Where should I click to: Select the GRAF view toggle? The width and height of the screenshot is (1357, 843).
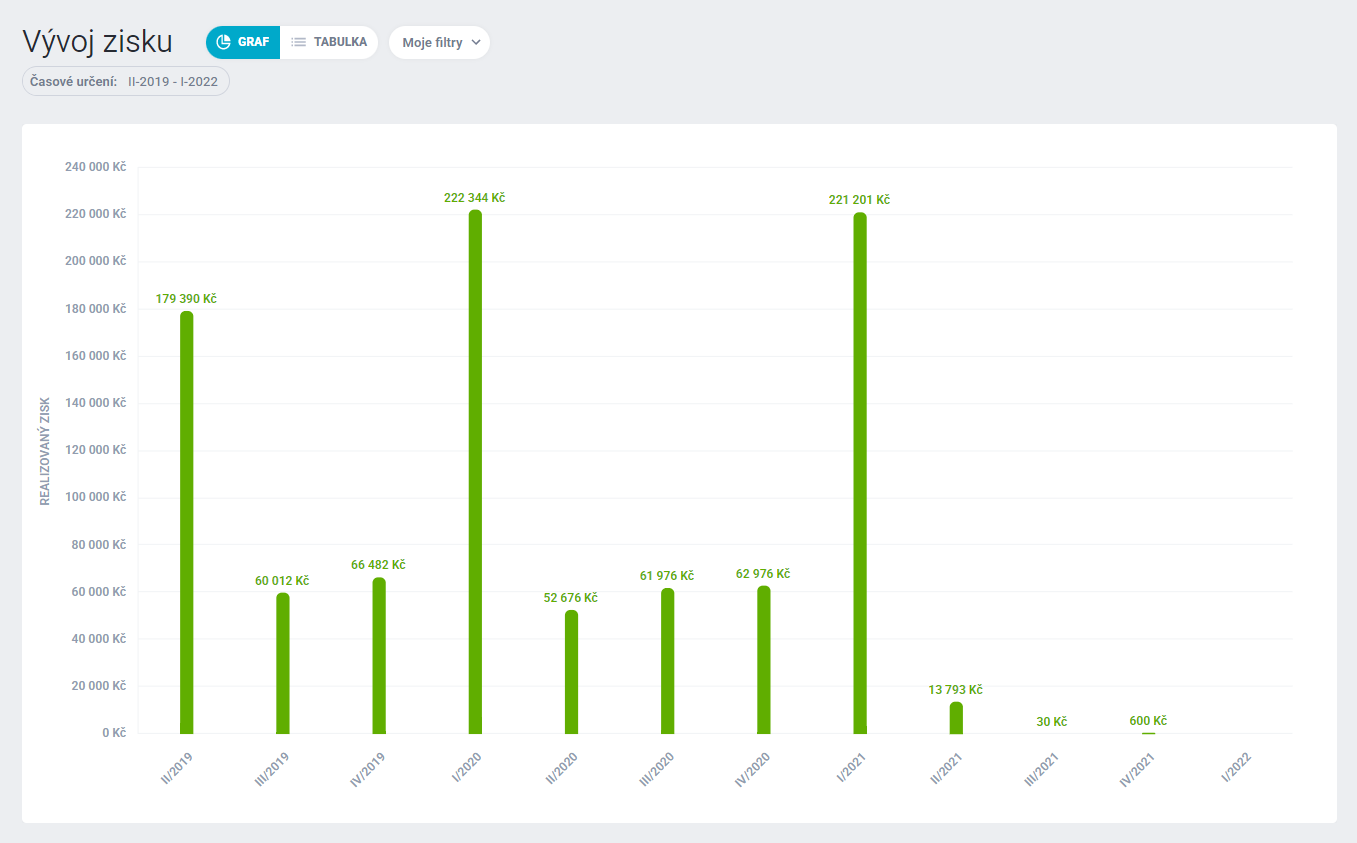(243, 42)
